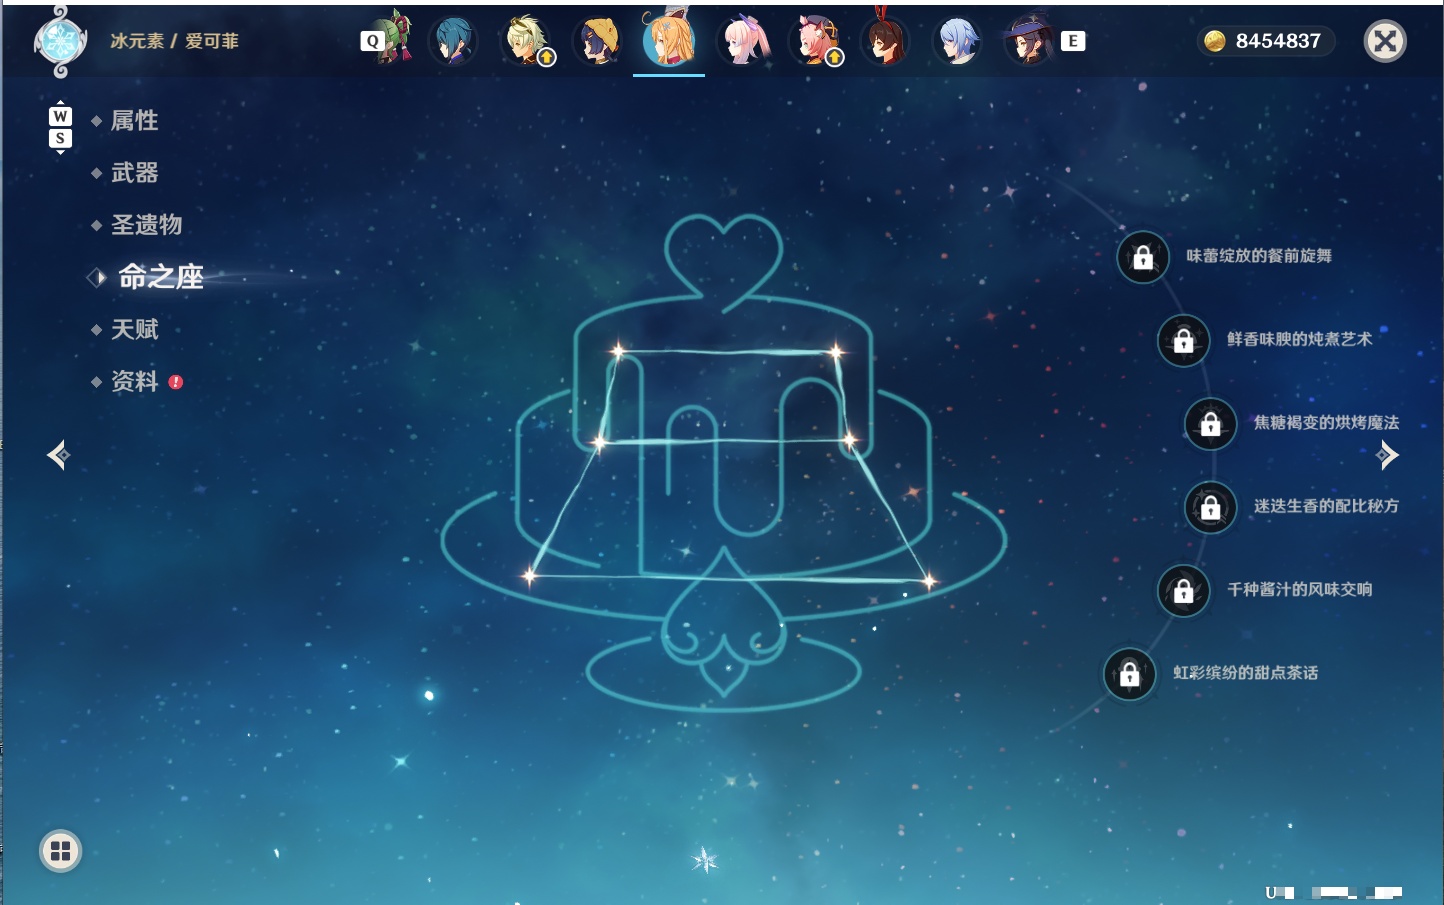Open the 属性 attributes page

pyautogui.click(x=134, y=121)
